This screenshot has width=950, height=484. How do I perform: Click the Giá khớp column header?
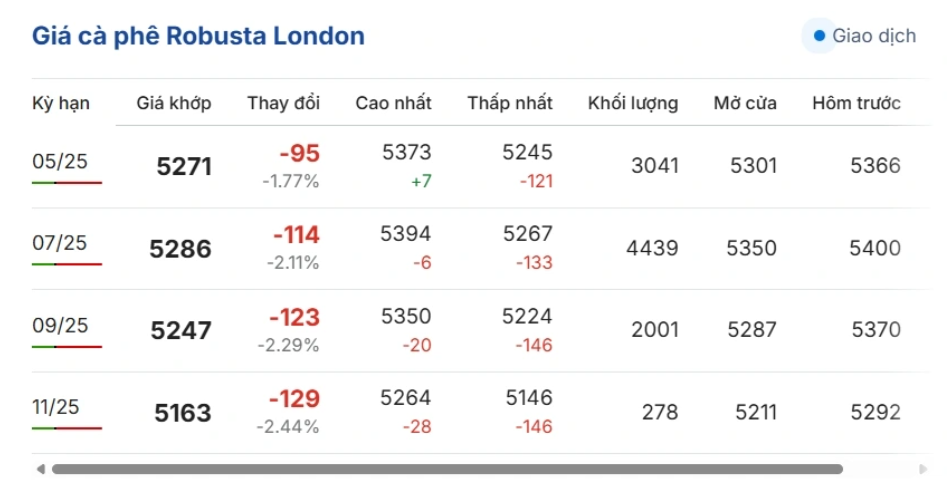[x=174, y=103]
